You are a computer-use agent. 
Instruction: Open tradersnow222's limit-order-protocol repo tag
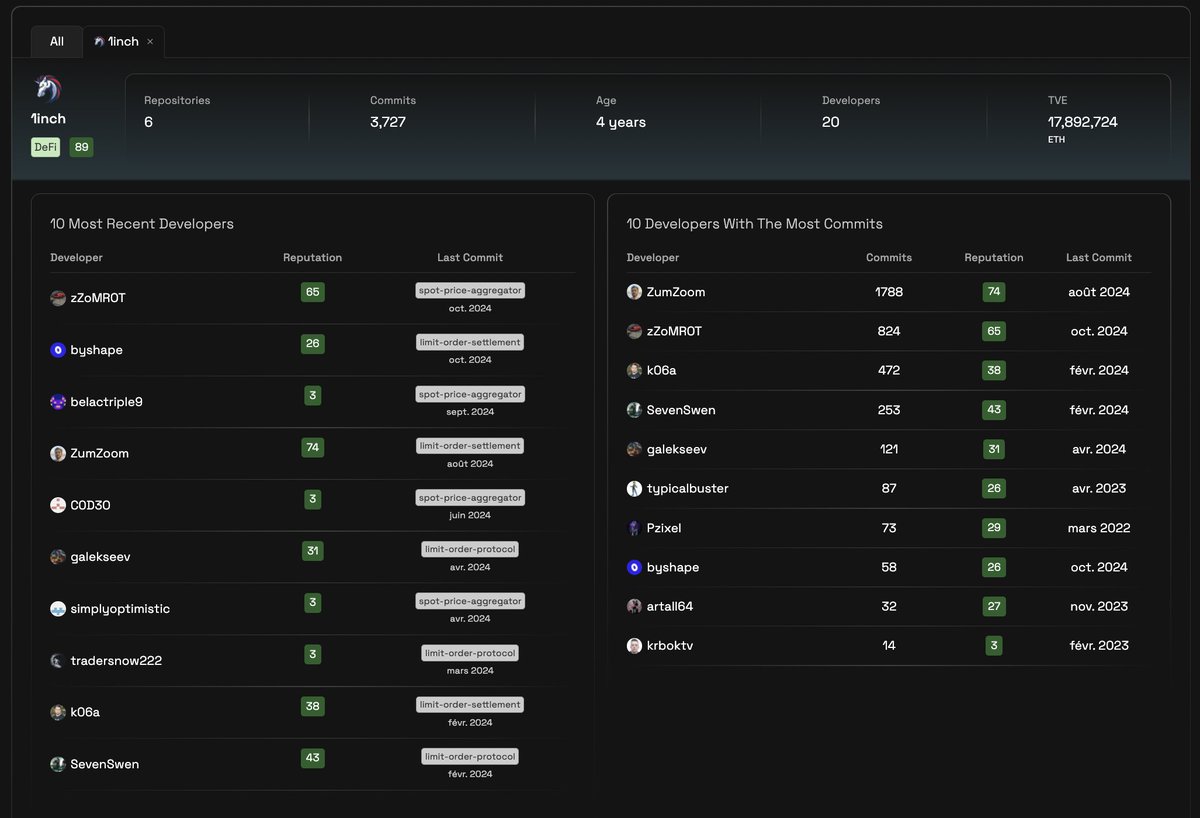(x=470, y=653)
